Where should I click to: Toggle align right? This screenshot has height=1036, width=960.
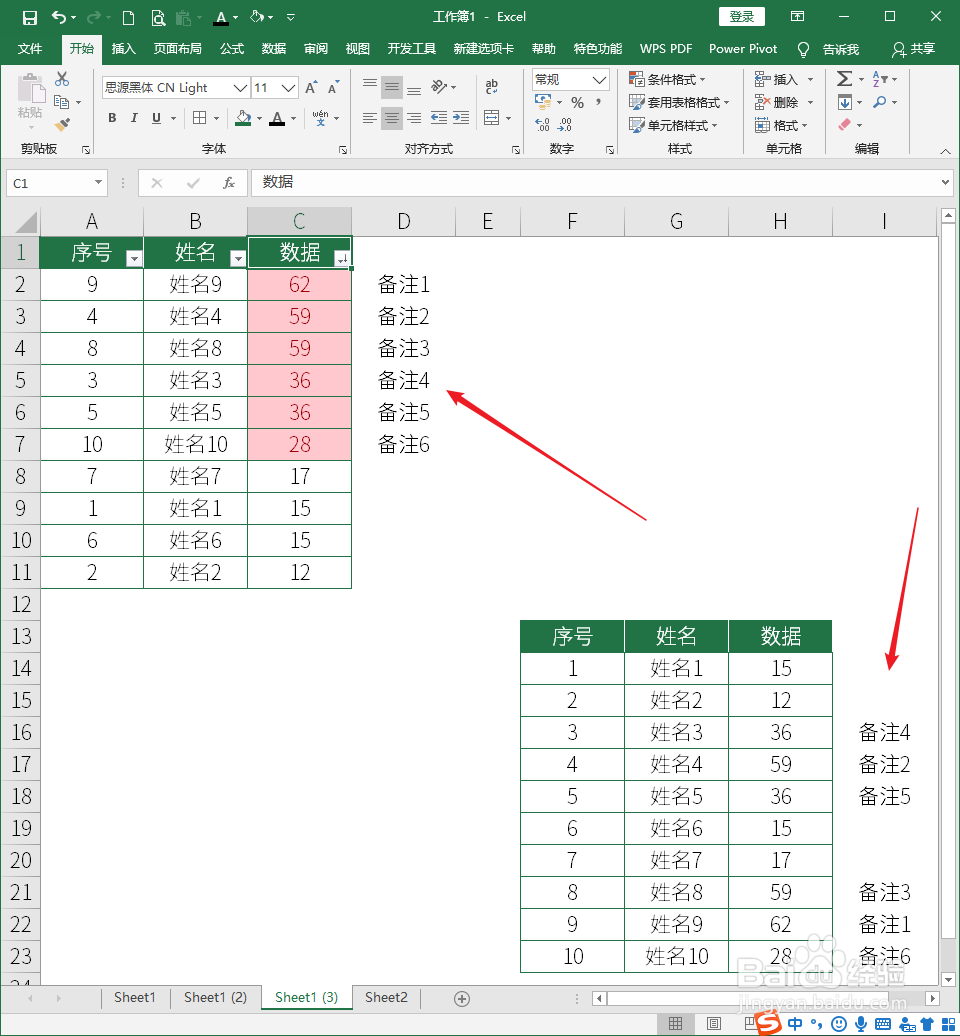click(x=414, y=118)
